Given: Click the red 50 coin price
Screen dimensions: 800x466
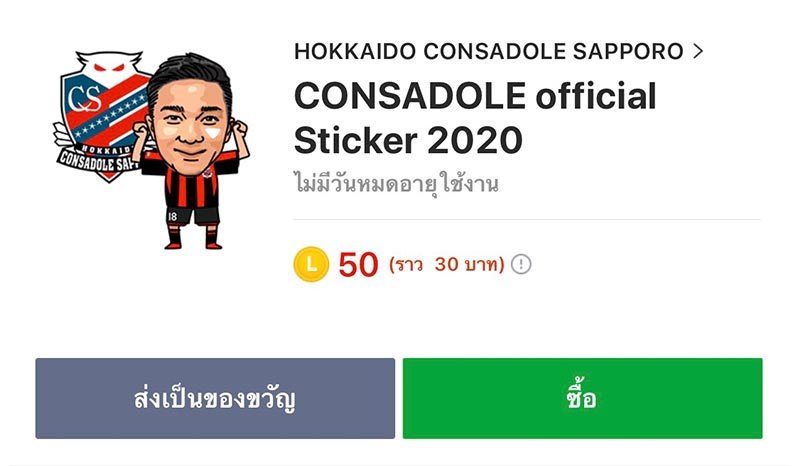Looking at the screenshot, I should pos(358,264).
